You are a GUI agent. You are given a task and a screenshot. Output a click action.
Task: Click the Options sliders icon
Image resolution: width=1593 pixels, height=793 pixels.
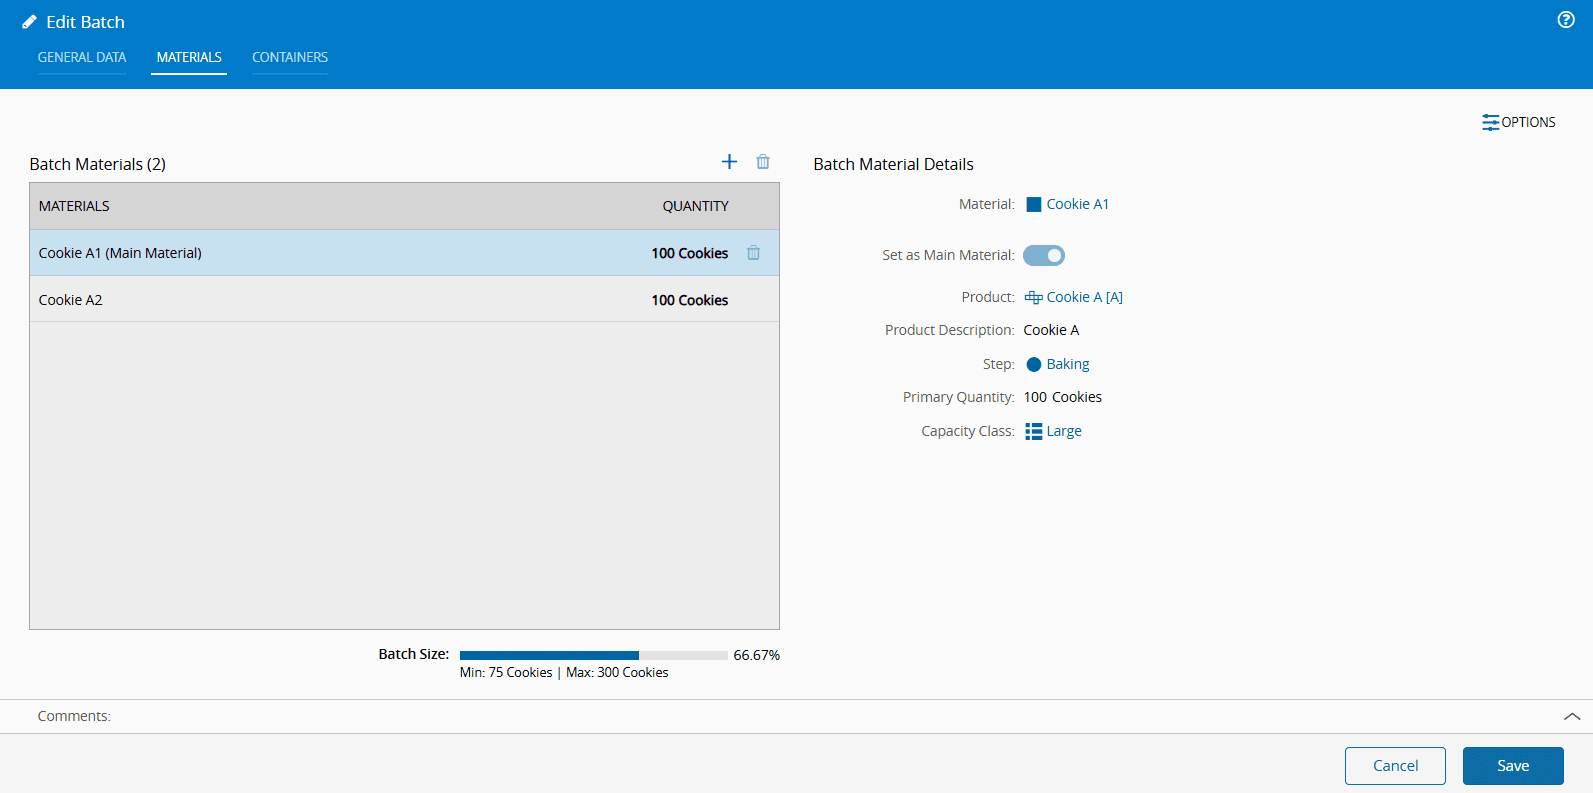[x=1490, y=122]
